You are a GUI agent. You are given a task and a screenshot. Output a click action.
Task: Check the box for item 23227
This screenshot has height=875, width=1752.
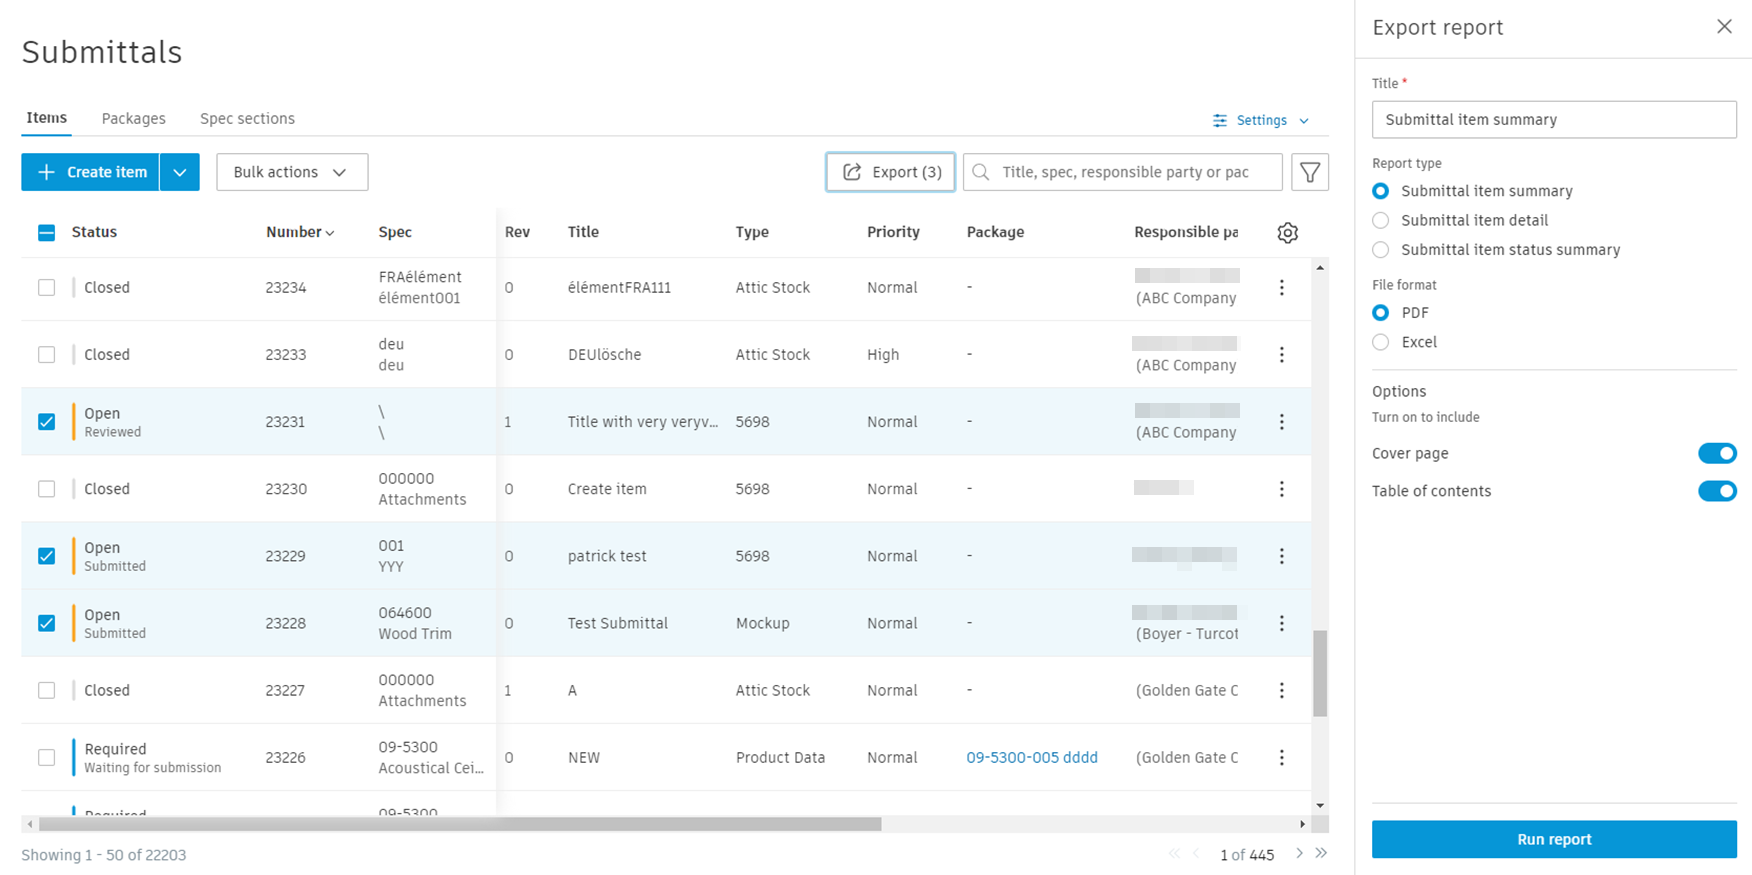(x=46, y=690)
